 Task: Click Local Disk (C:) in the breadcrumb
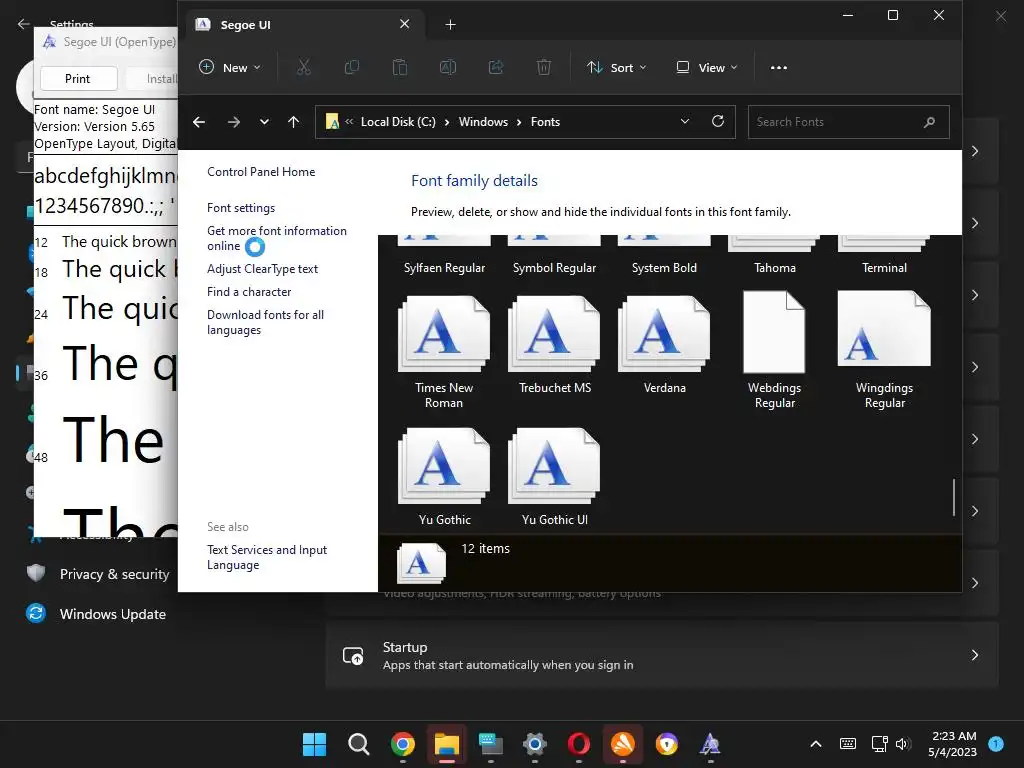tap(398, 122)
